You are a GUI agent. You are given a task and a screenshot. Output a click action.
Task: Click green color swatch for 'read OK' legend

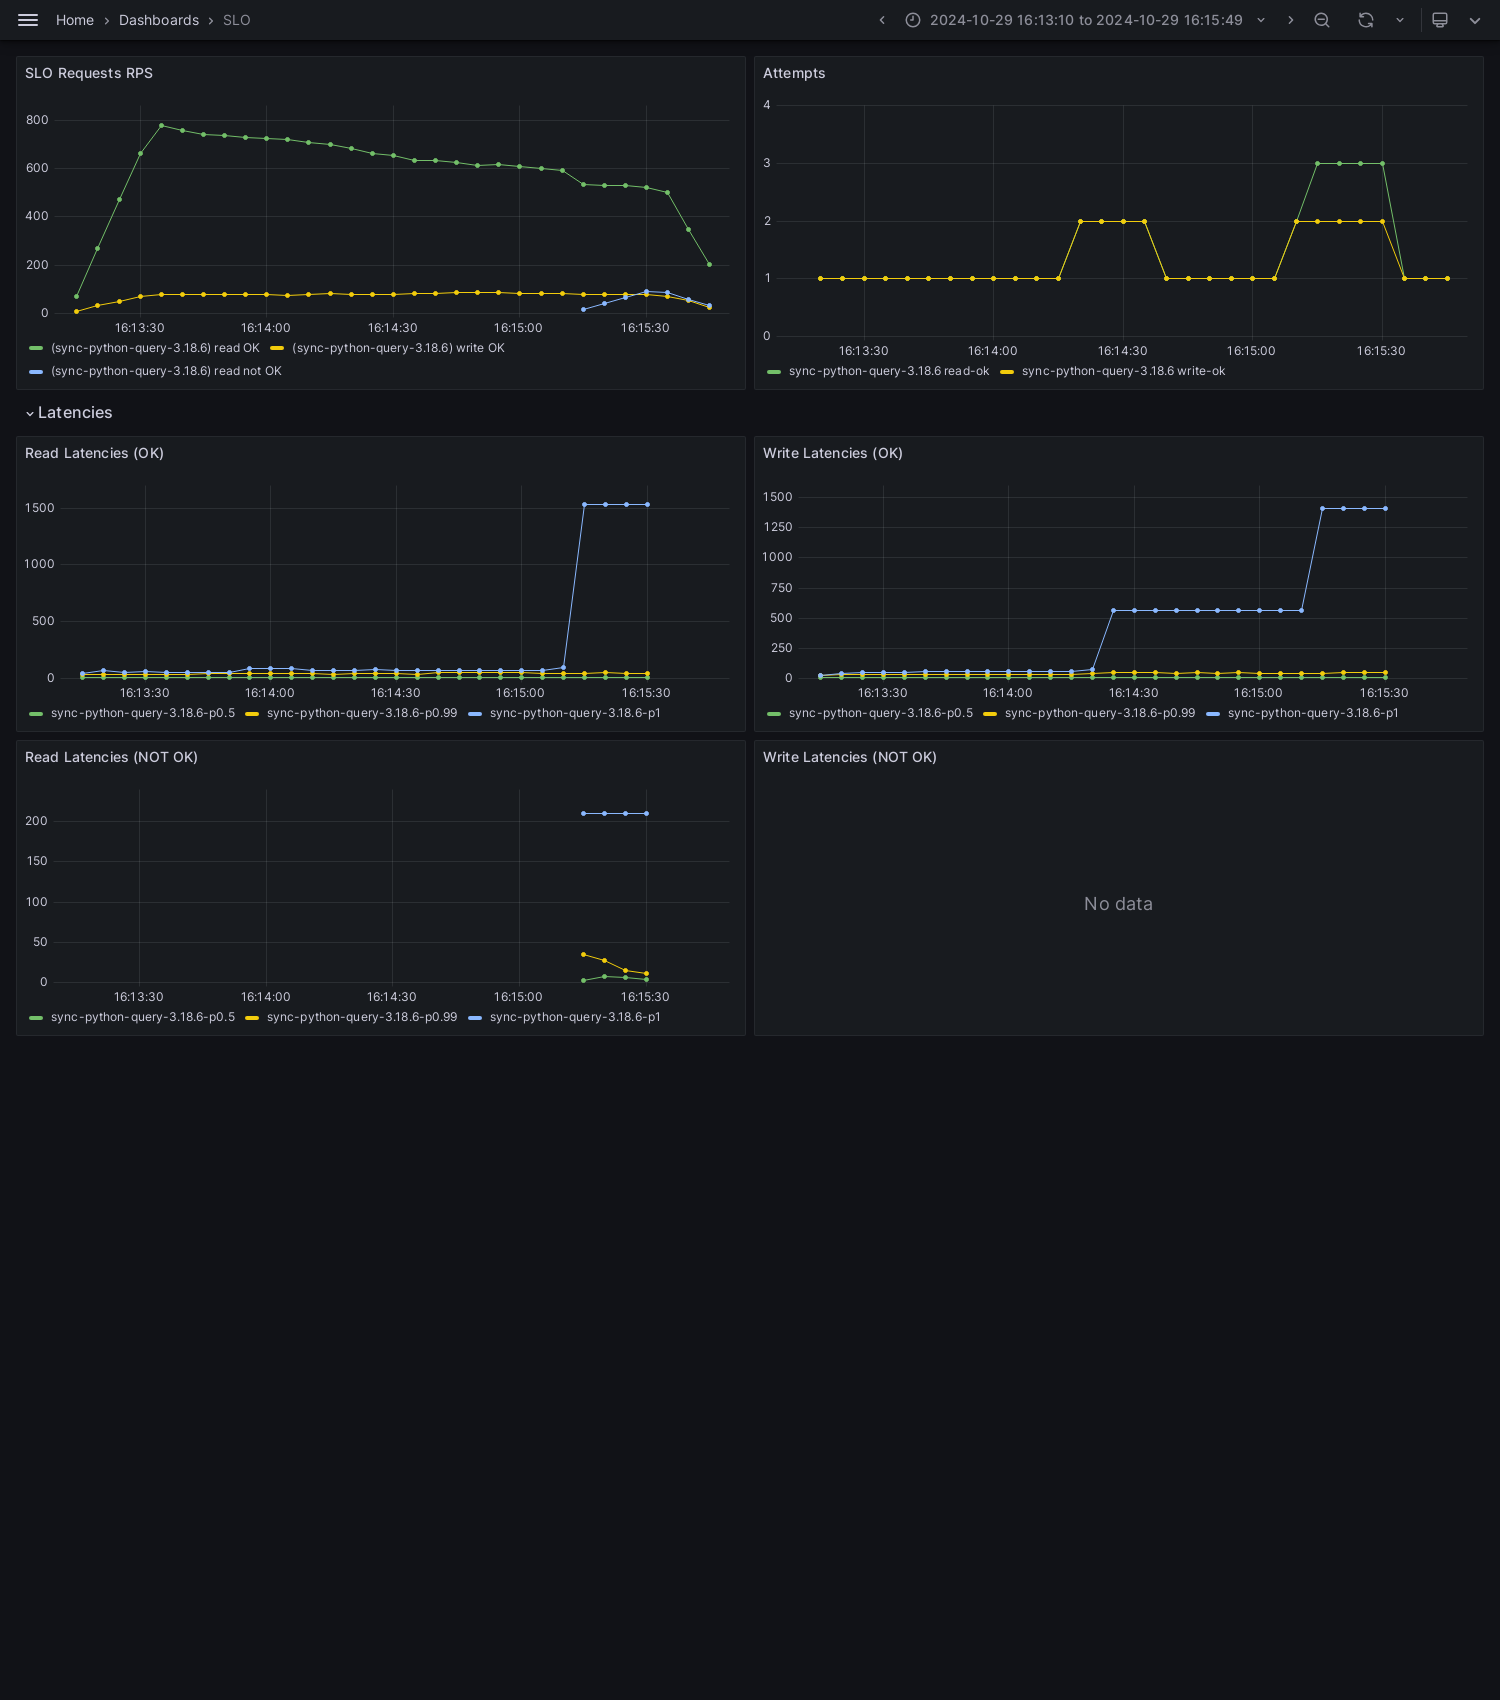(x=36, y=348)
